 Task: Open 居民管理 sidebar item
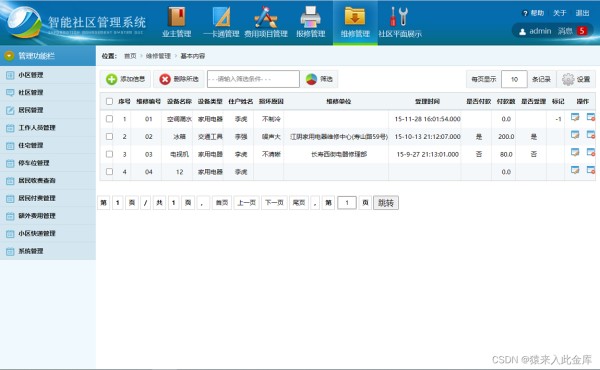pos(48,110)
